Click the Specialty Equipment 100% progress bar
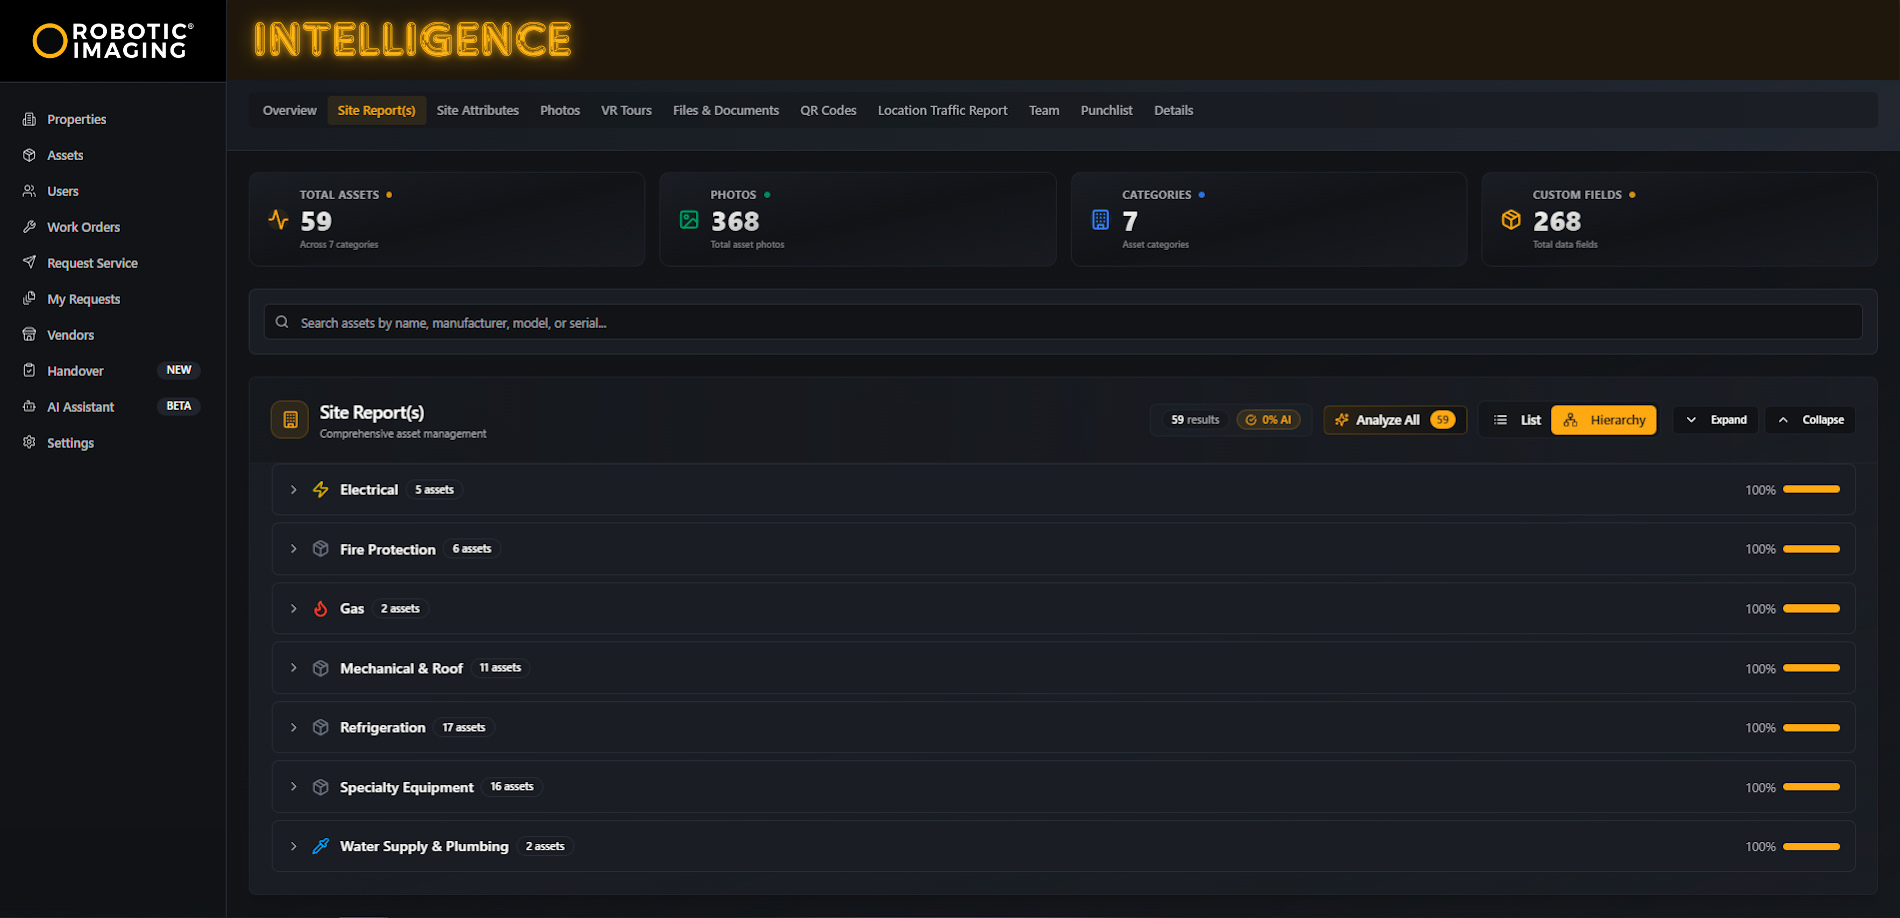Viewport: 1900px width, 918px height. pyautogui.click(x=1810, y=788)
